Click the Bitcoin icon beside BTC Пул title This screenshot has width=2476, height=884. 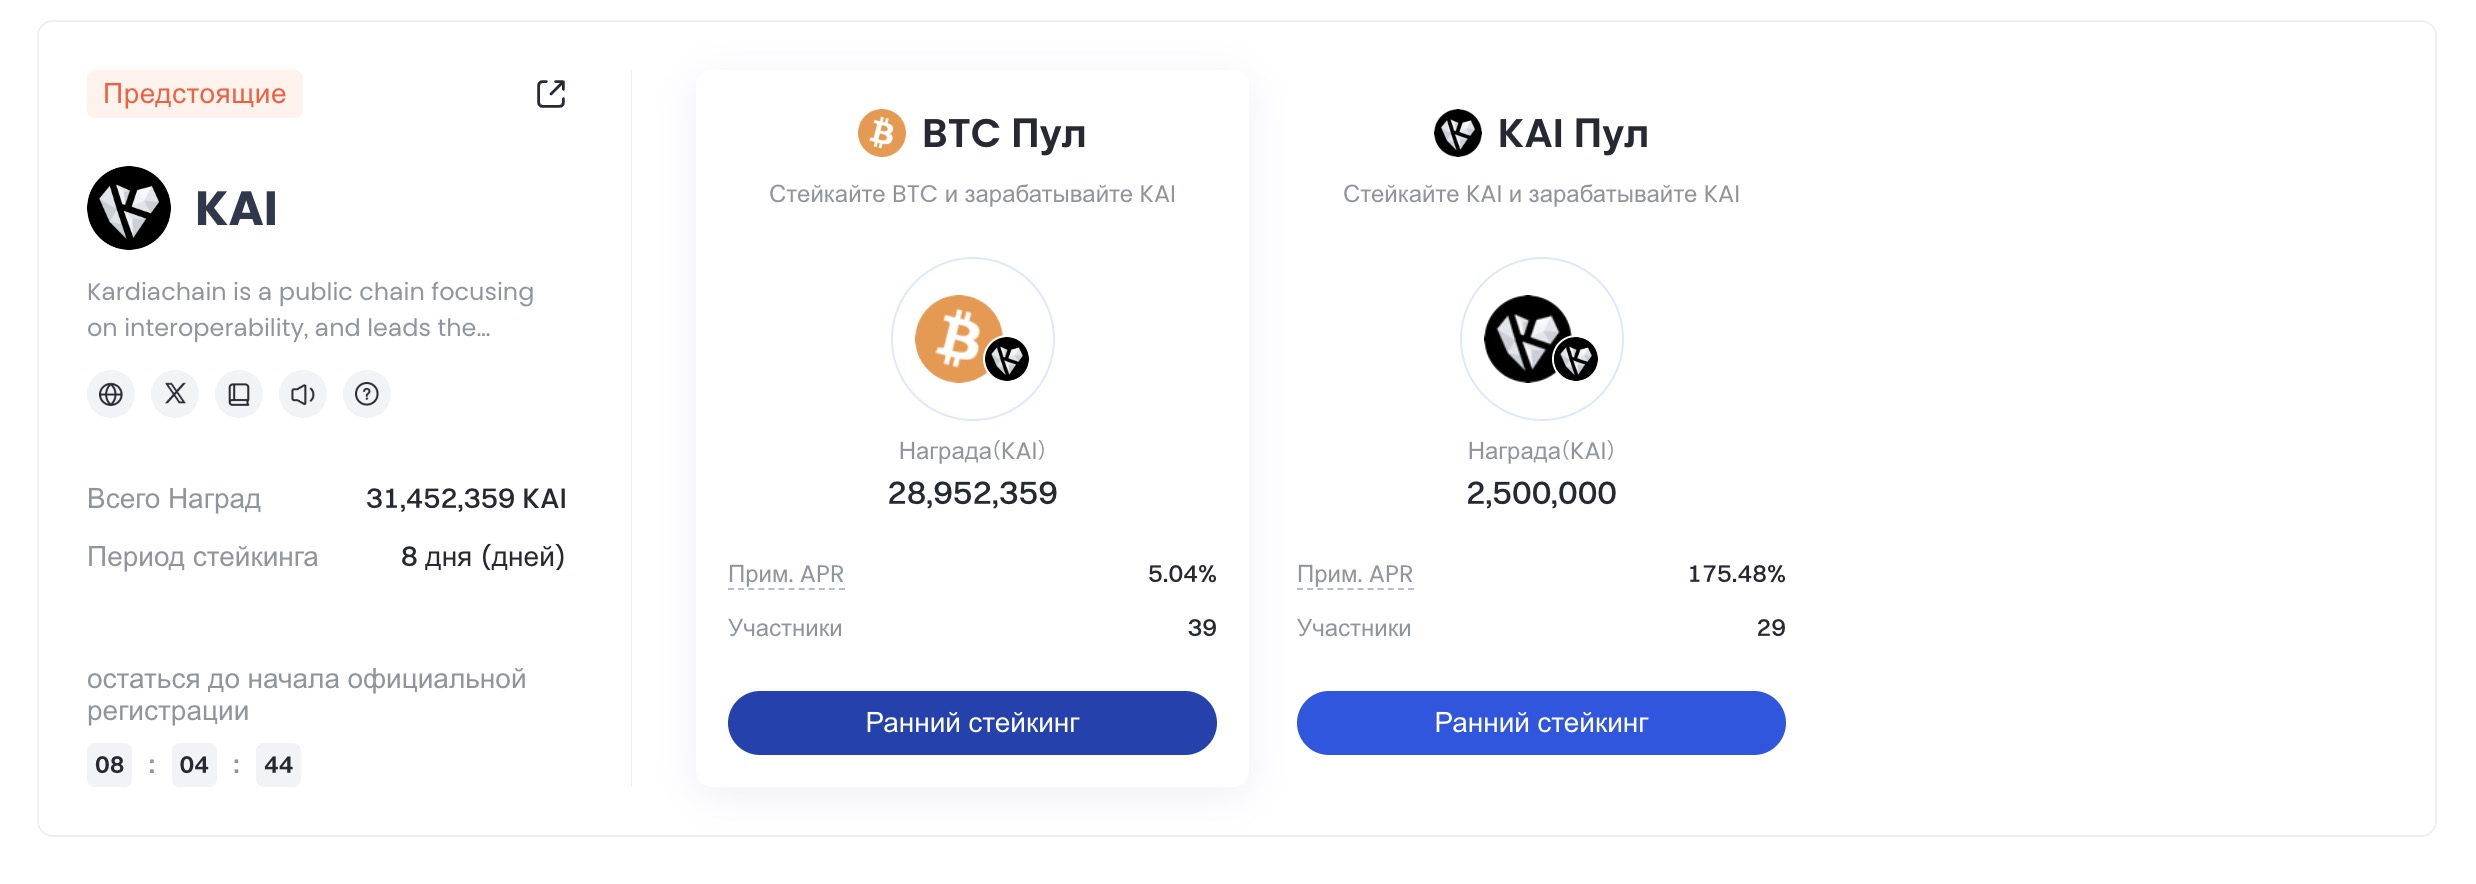point(882,133)
